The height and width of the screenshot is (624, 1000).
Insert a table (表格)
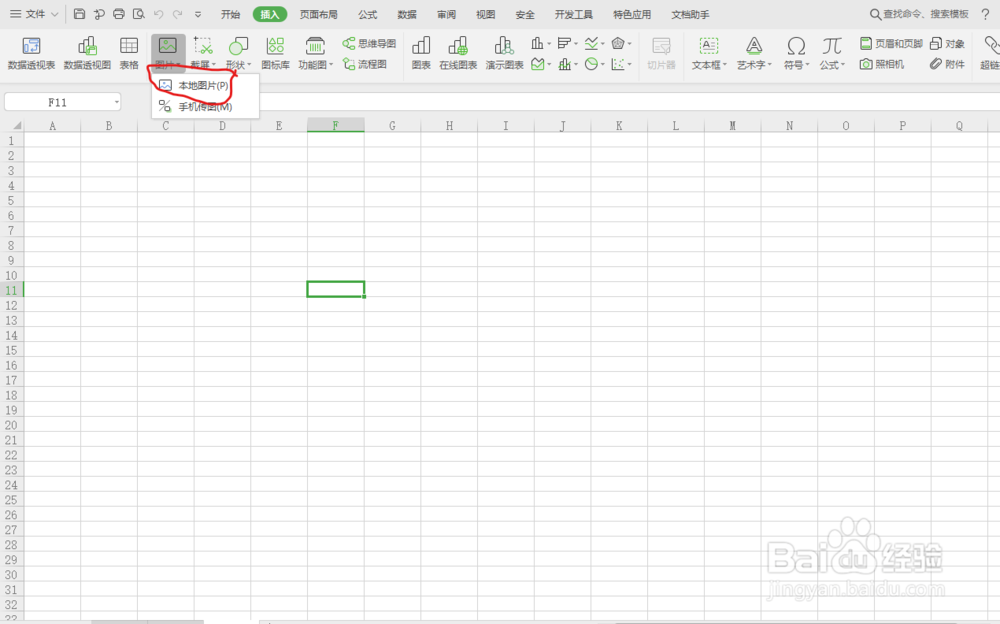click(129, 53)
